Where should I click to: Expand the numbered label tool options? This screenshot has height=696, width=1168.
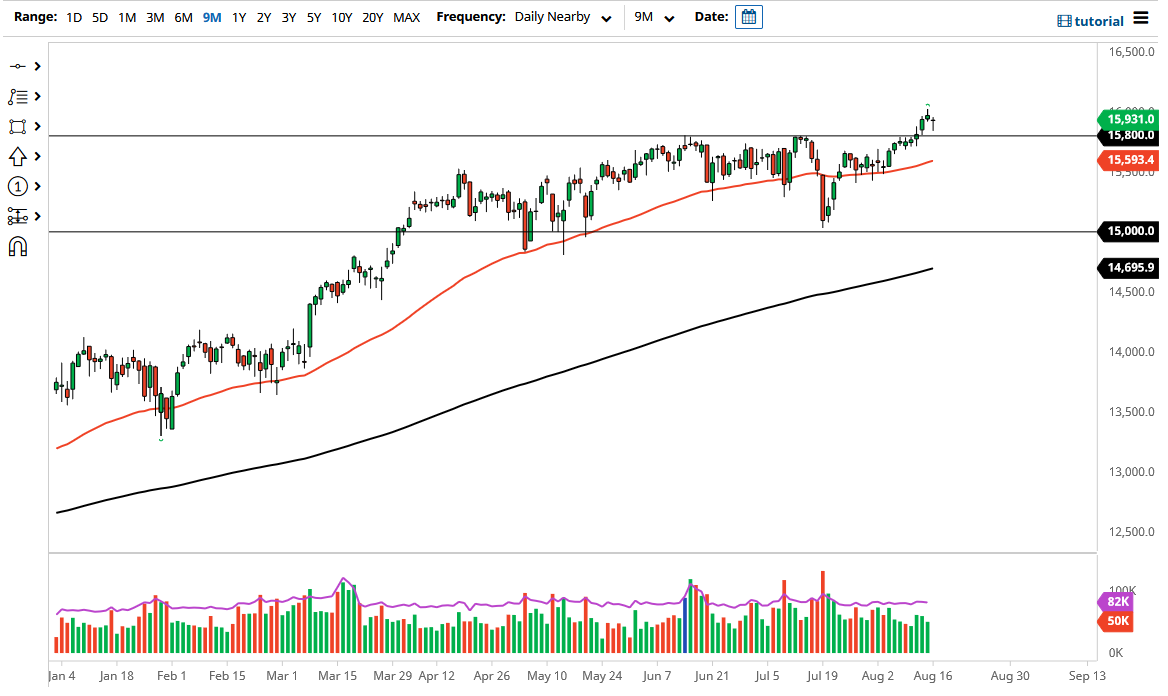tap(37, 186)
